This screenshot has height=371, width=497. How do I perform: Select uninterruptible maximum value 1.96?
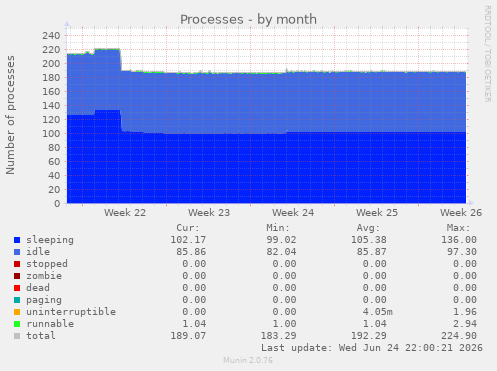(465, 312)
